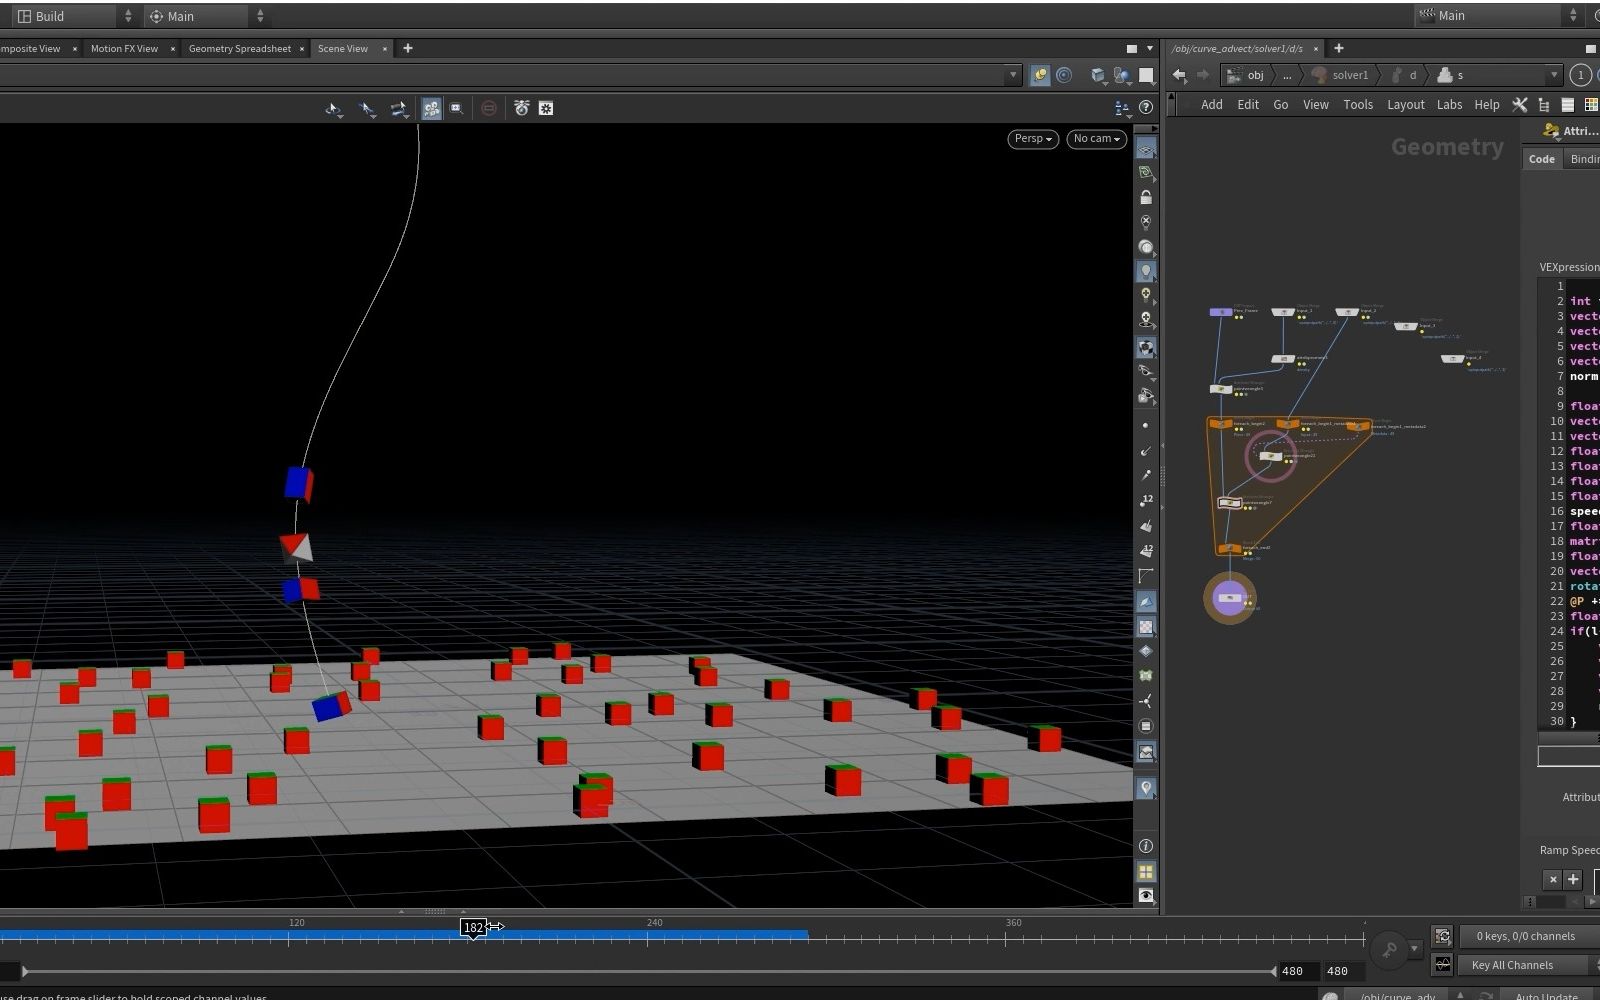The image size is (1600, 1000).
Task: Toggle display point numbers icon
Action: coord(1146,501)
